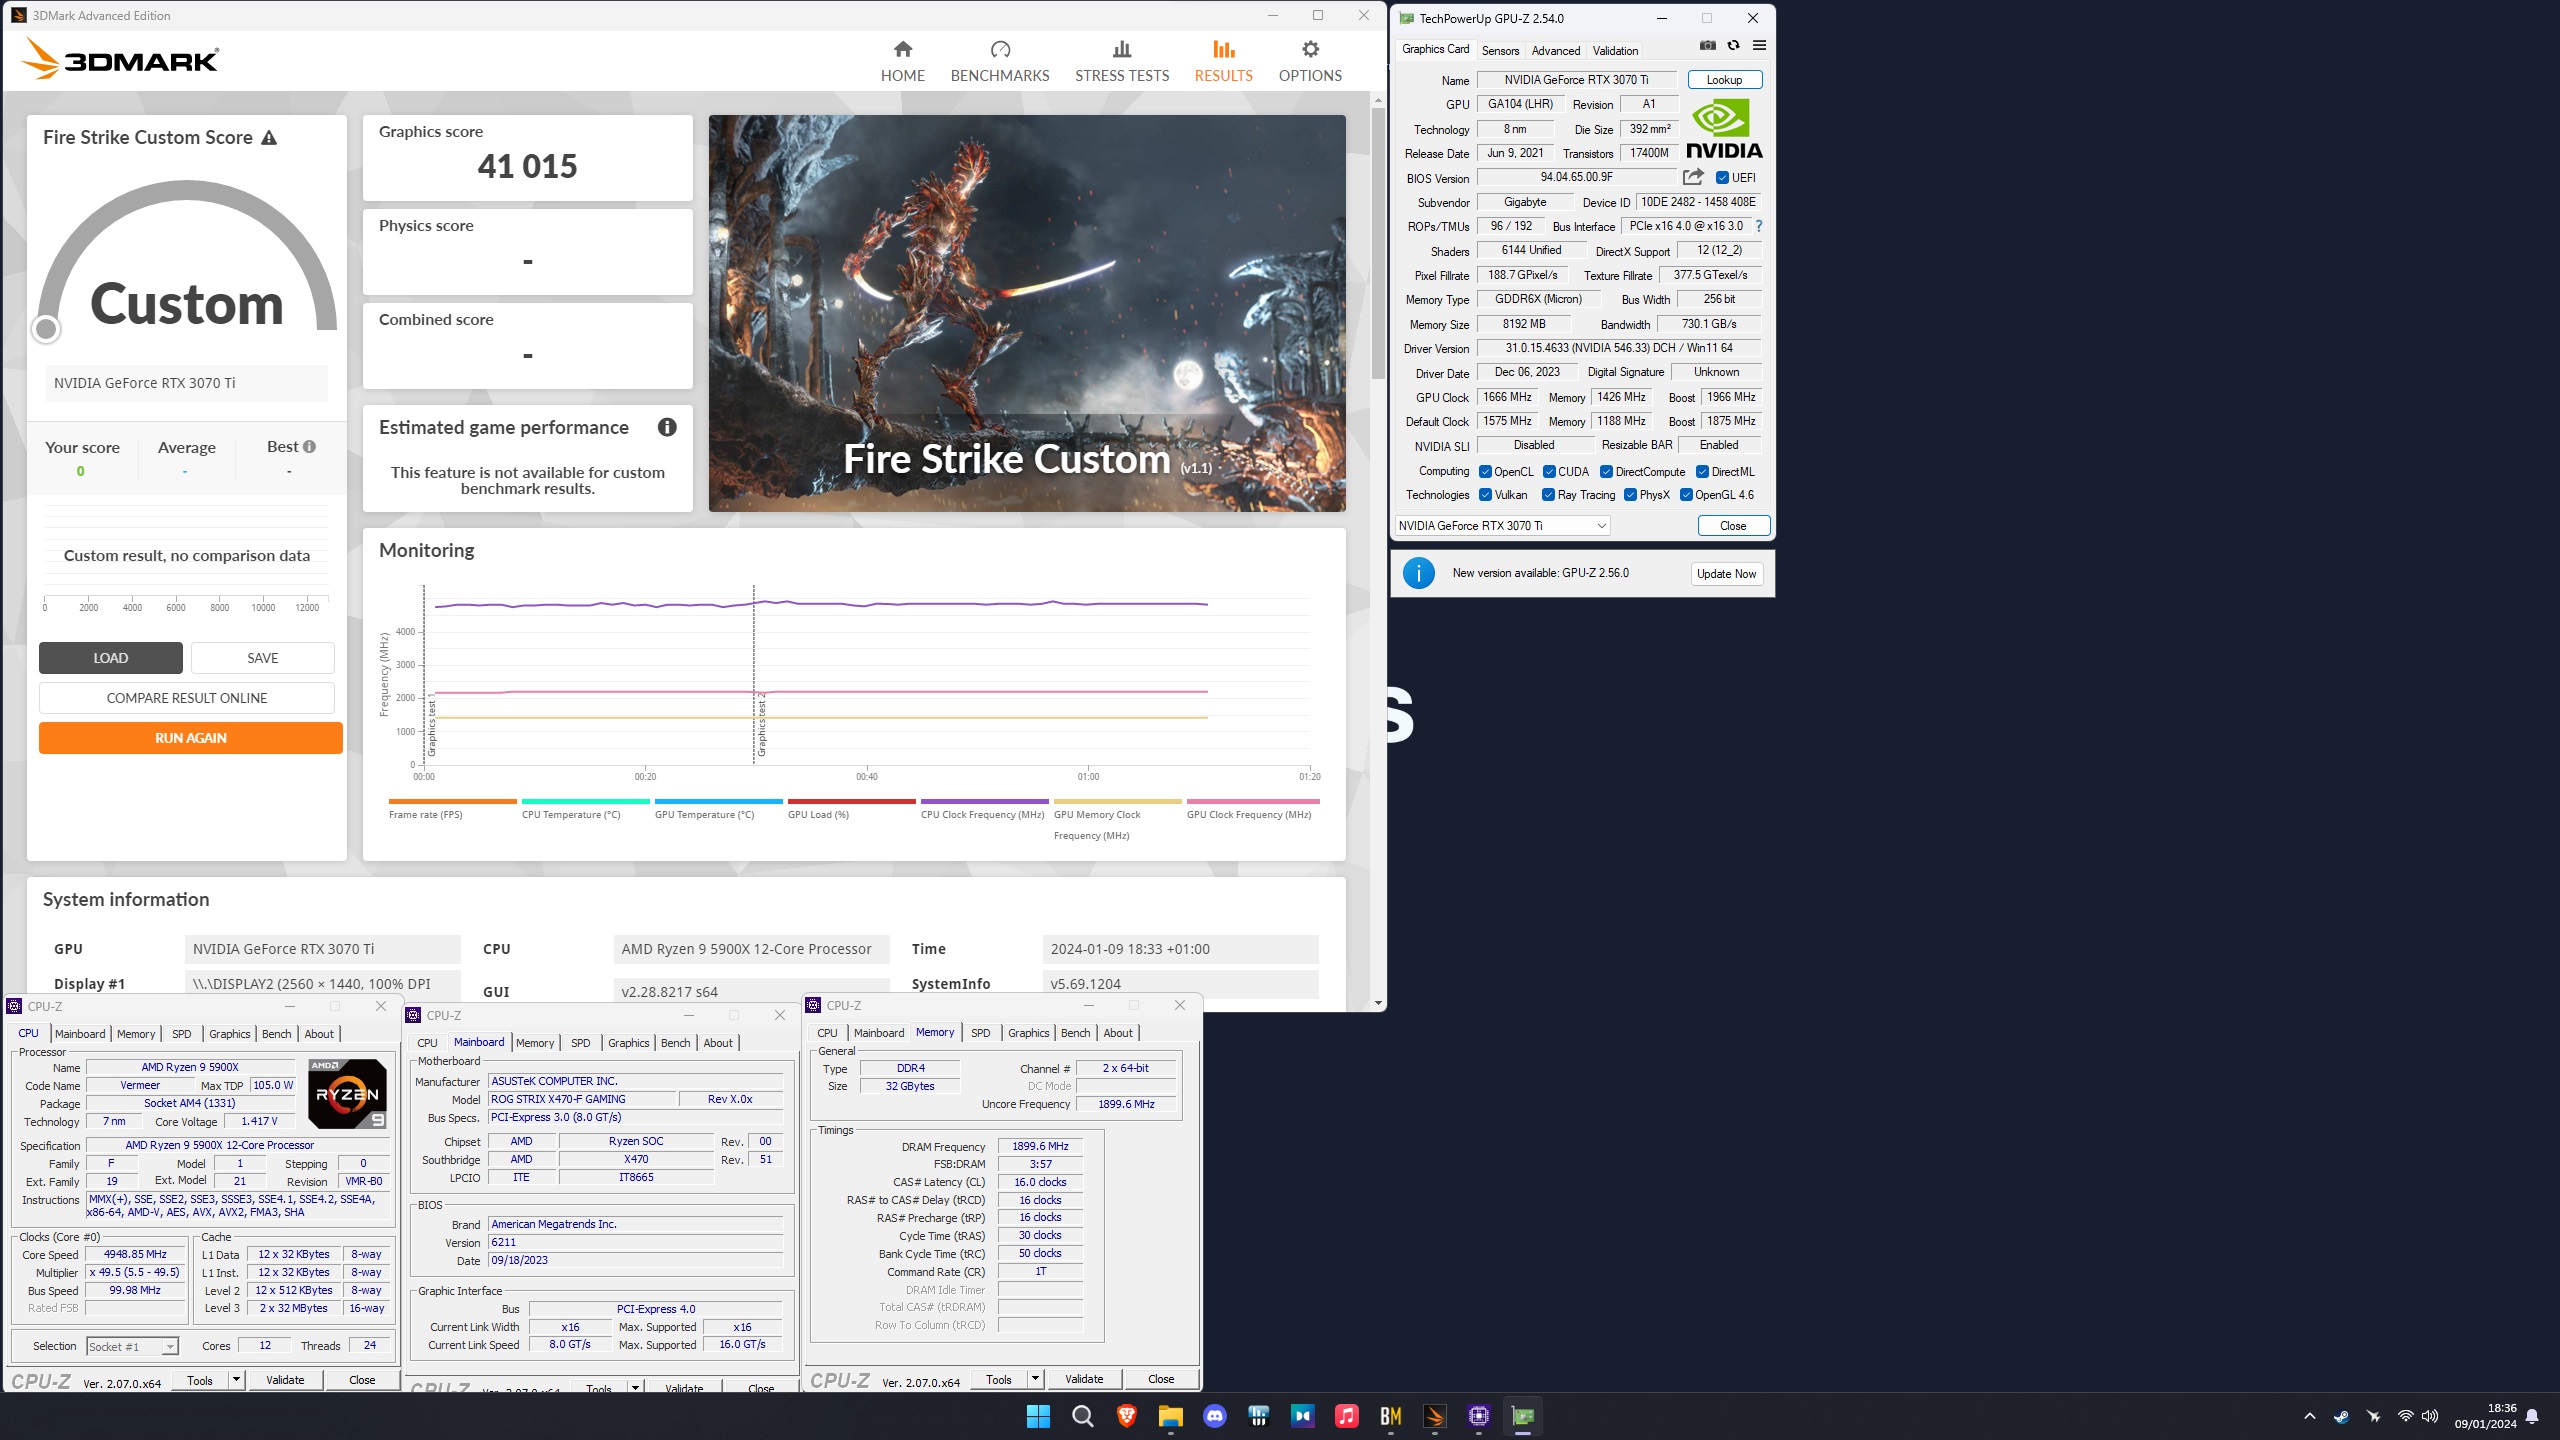Toggle the DirectML checkbox
This screenshot has height=1440, width=2560.
tap(1702, 472)
